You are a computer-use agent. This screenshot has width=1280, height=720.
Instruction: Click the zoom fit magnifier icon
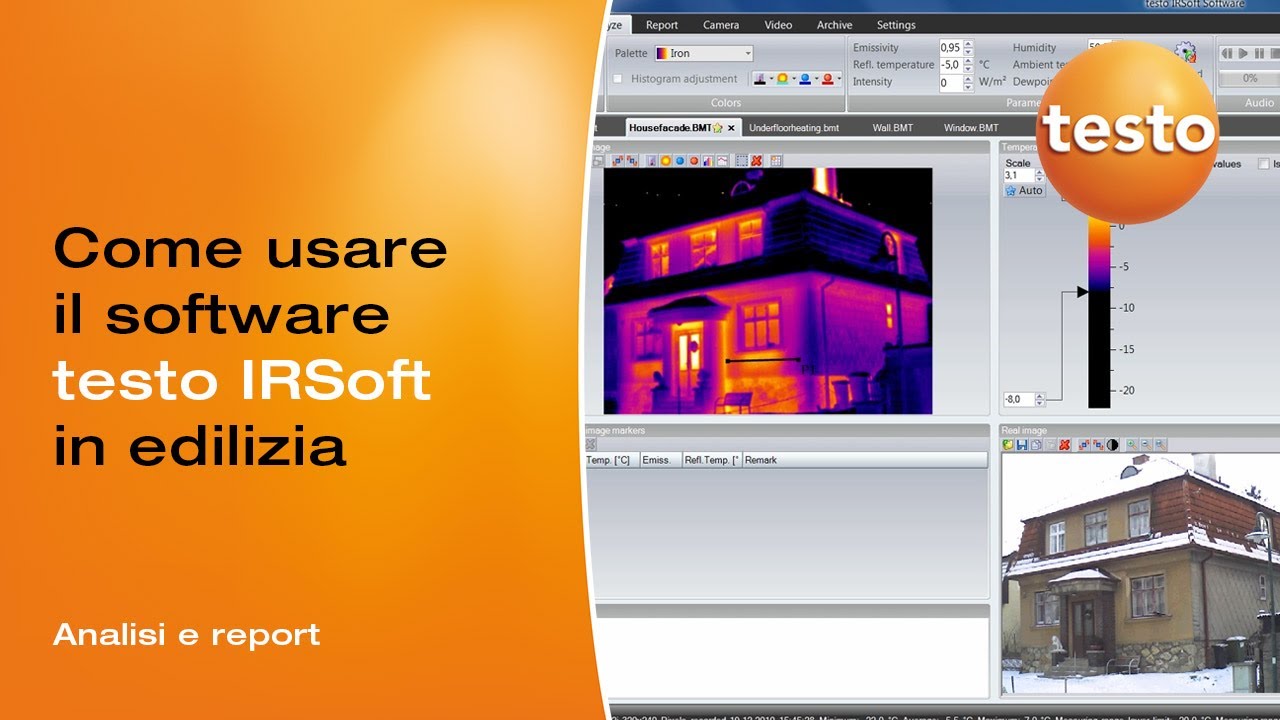click(1160, 444)
